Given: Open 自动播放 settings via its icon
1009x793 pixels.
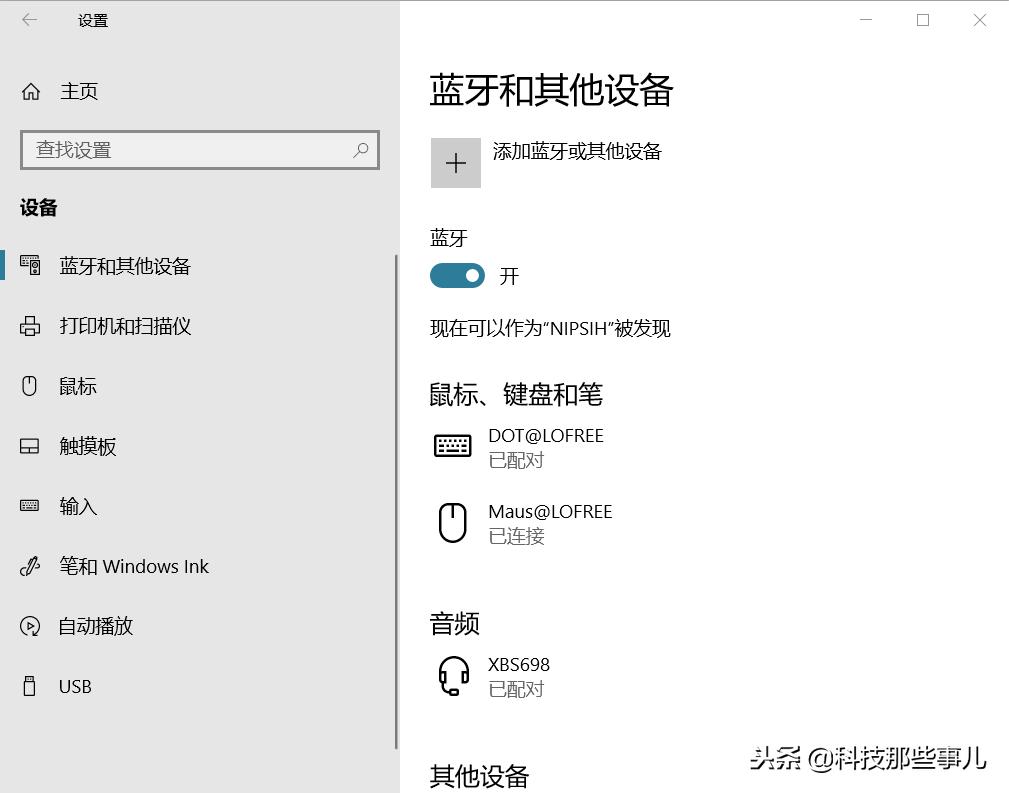Looking at the screenshot, I should coord(28,626).
